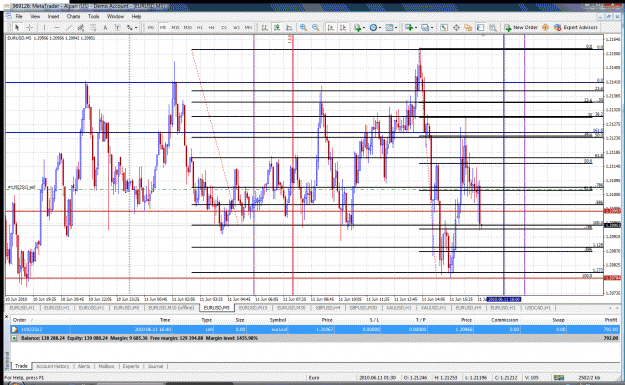
Task: Click the order 11922512 row icon
Action: coord(15,330)
